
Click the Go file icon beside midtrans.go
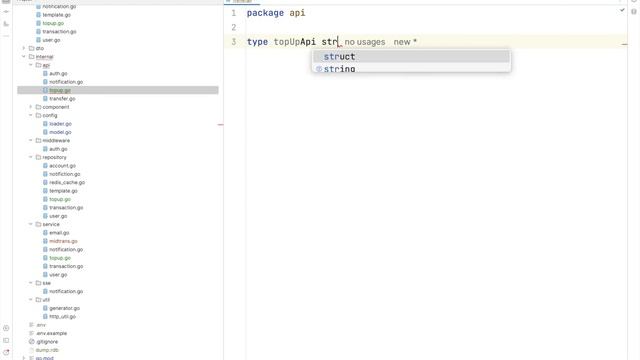pos(45,241)
